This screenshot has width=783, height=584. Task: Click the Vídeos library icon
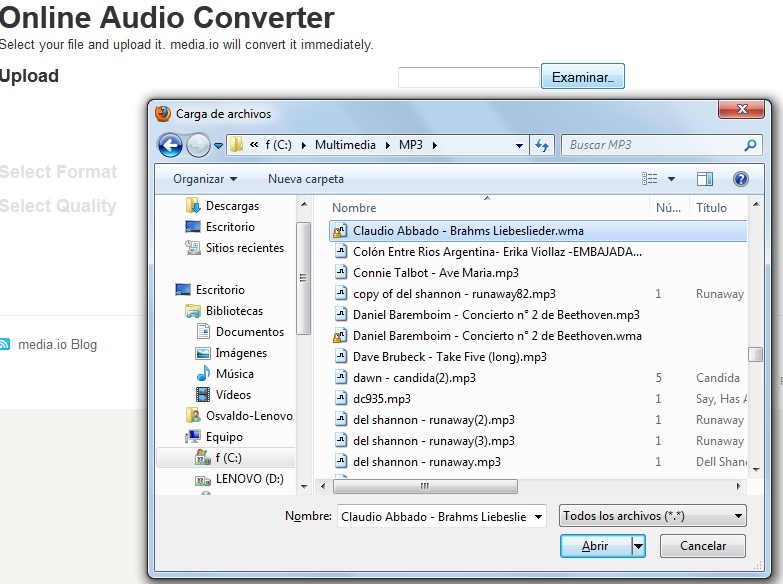pyautogui.click(x=203, y=395)
